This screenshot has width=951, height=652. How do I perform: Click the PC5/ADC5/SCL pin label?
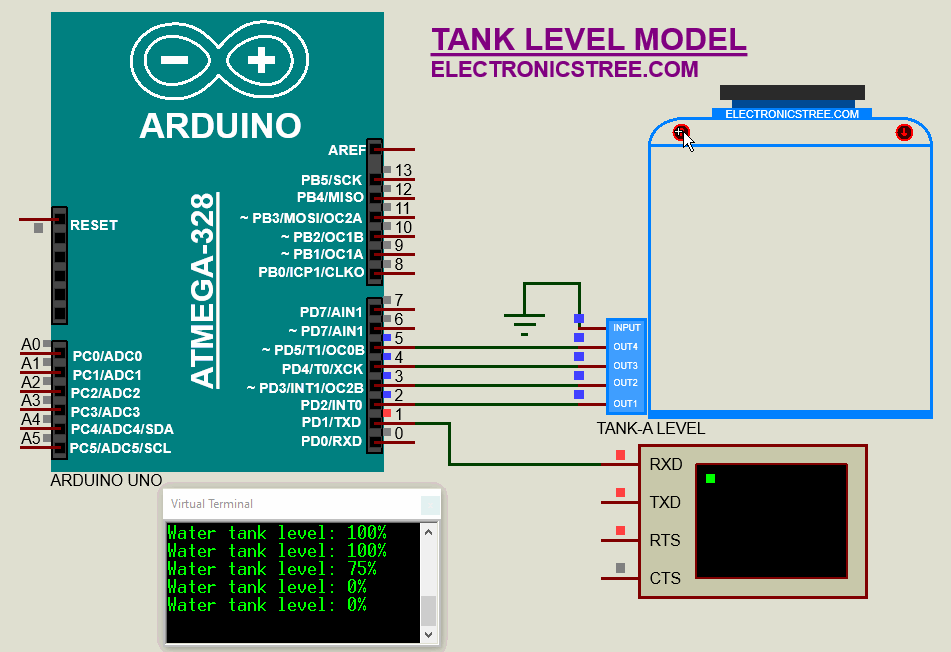(x=121, y=448)
